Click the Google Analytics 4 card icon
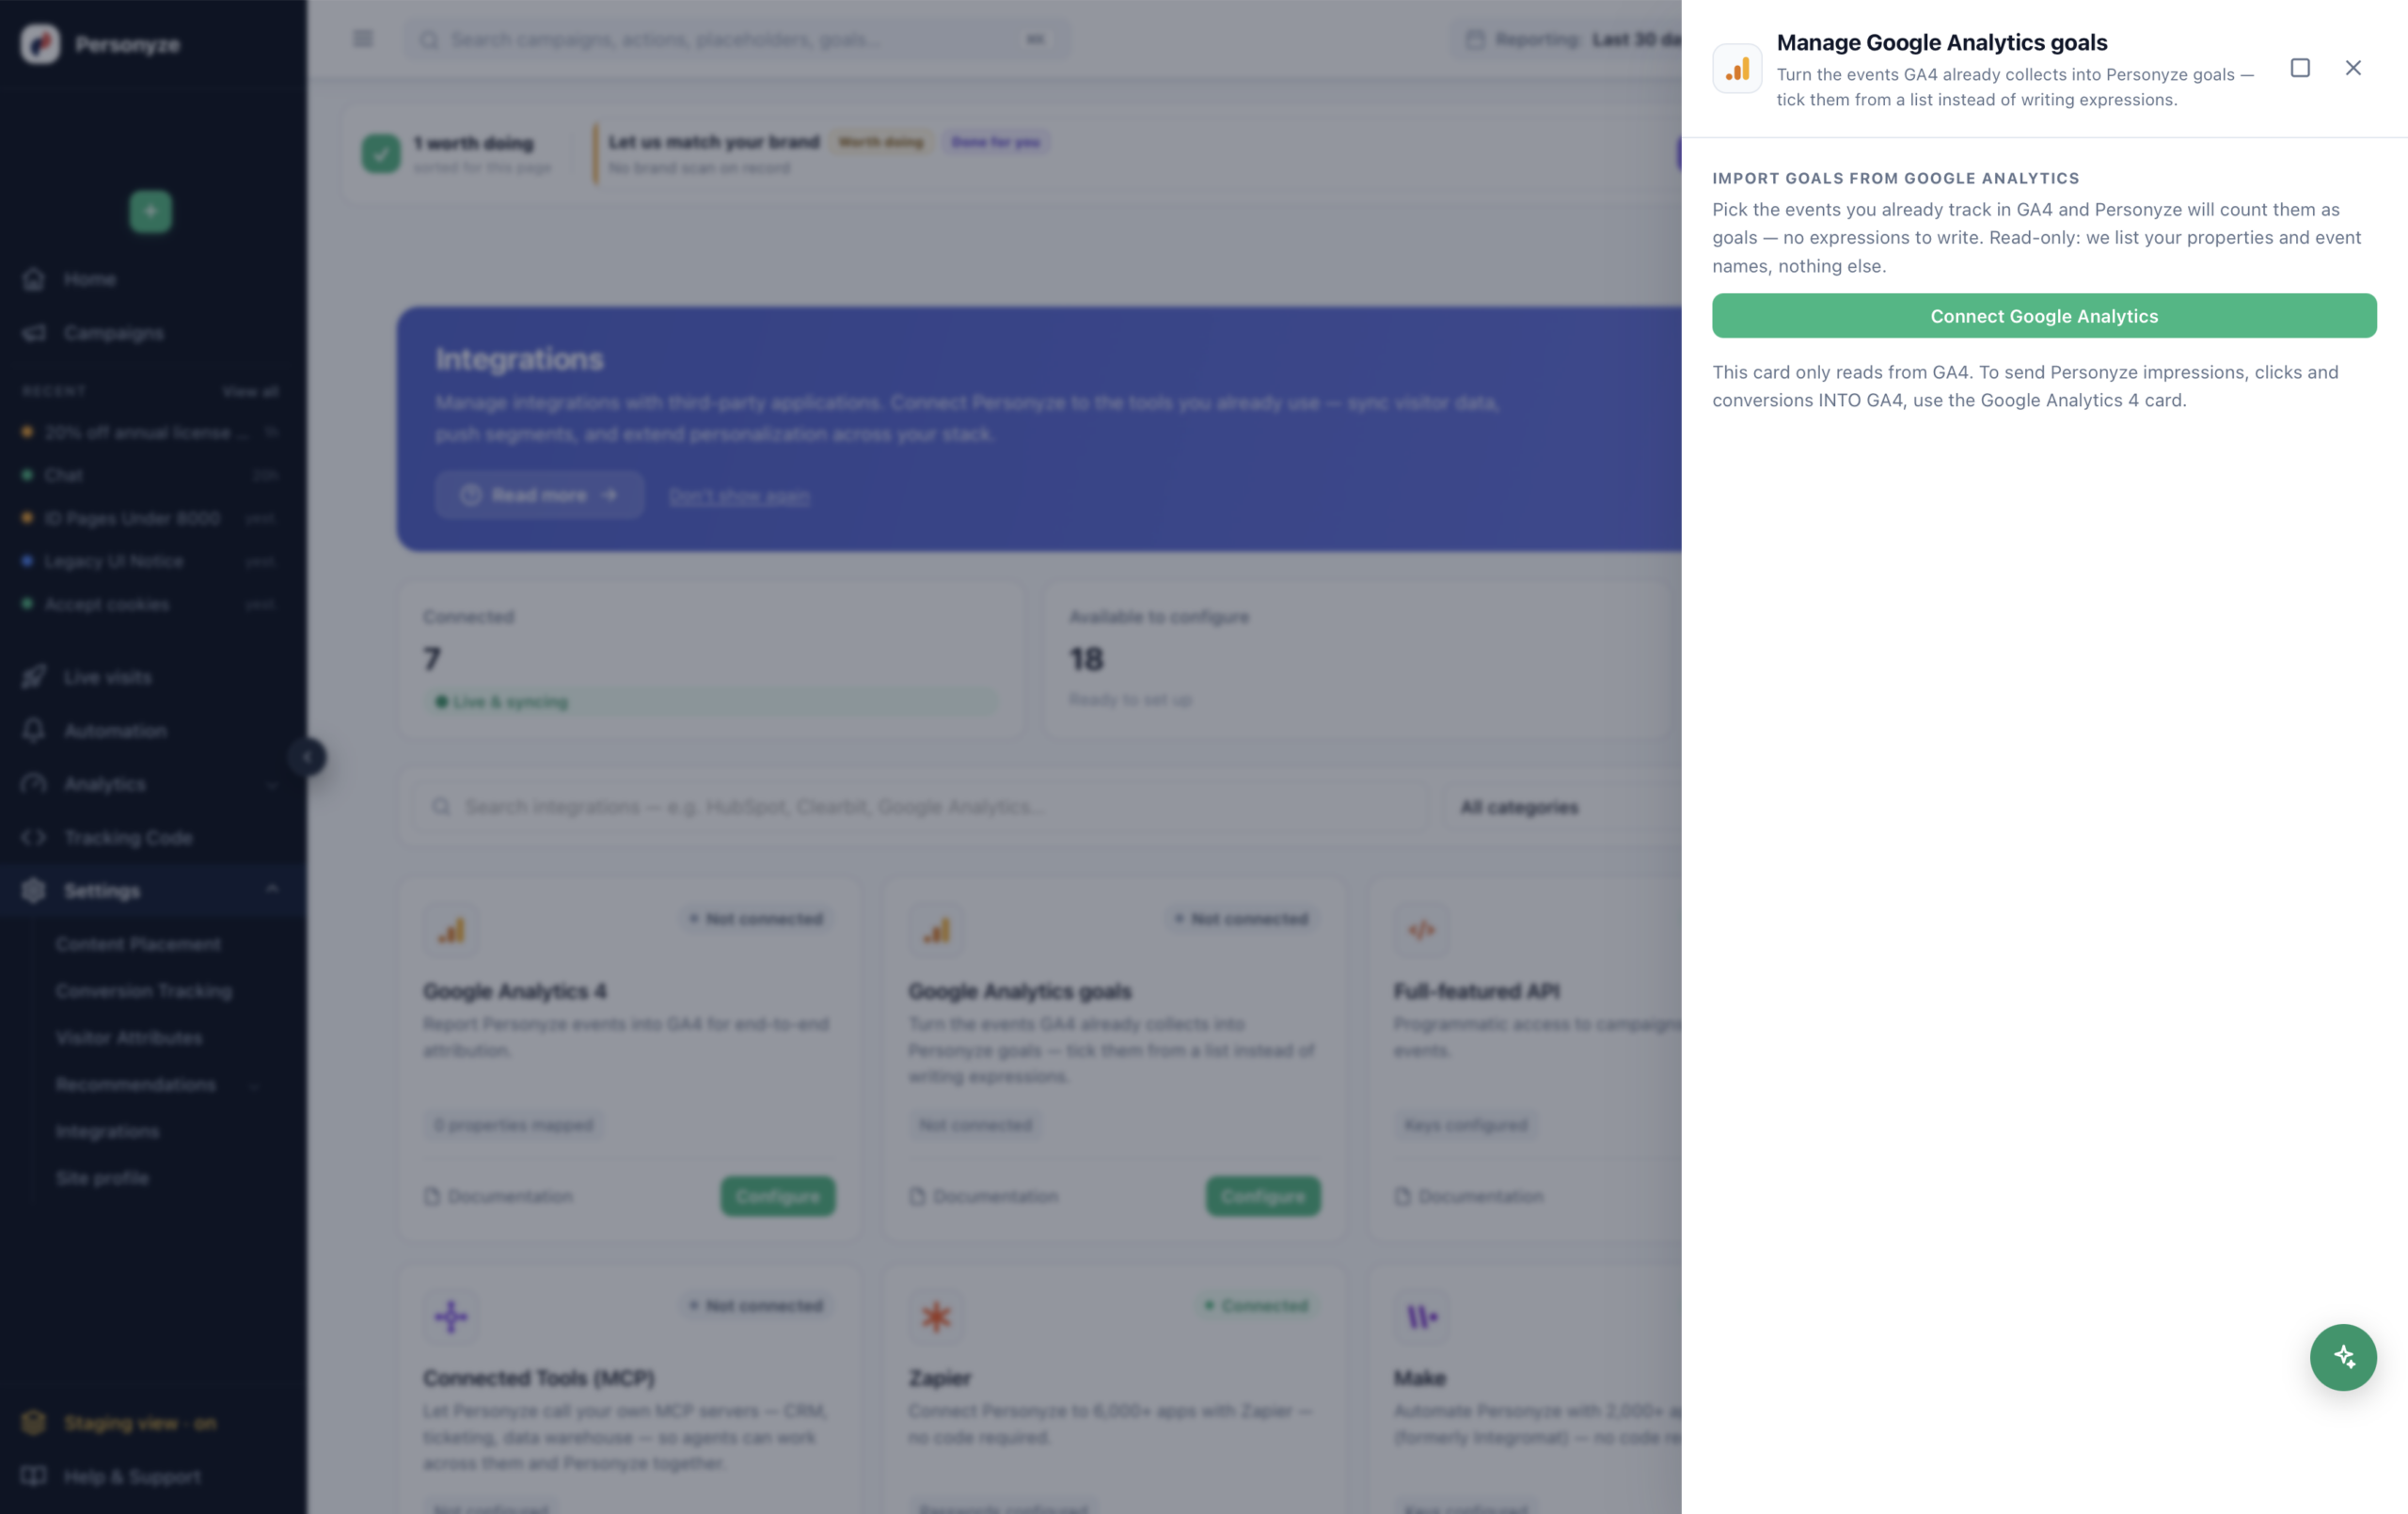Screen dimensions: 2408x1514 coord(451,931)
